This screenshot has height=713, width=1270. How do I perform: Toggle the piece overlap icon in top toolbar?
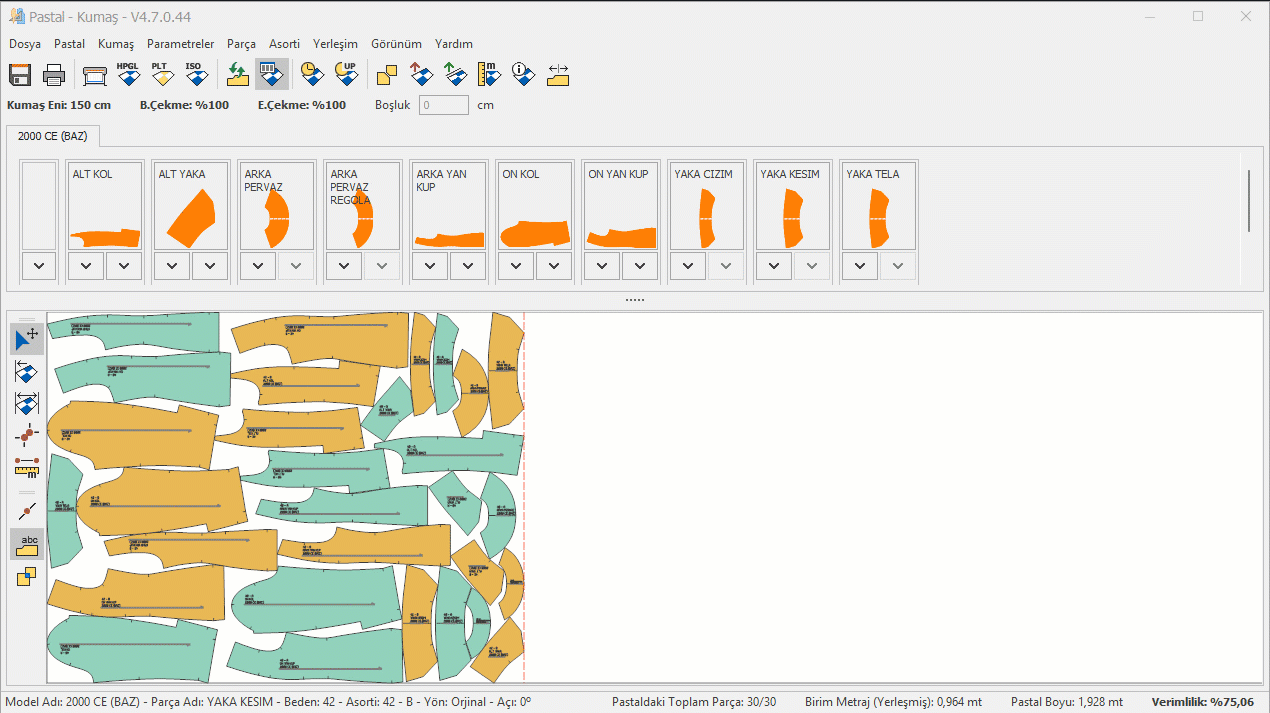(387, 74)
